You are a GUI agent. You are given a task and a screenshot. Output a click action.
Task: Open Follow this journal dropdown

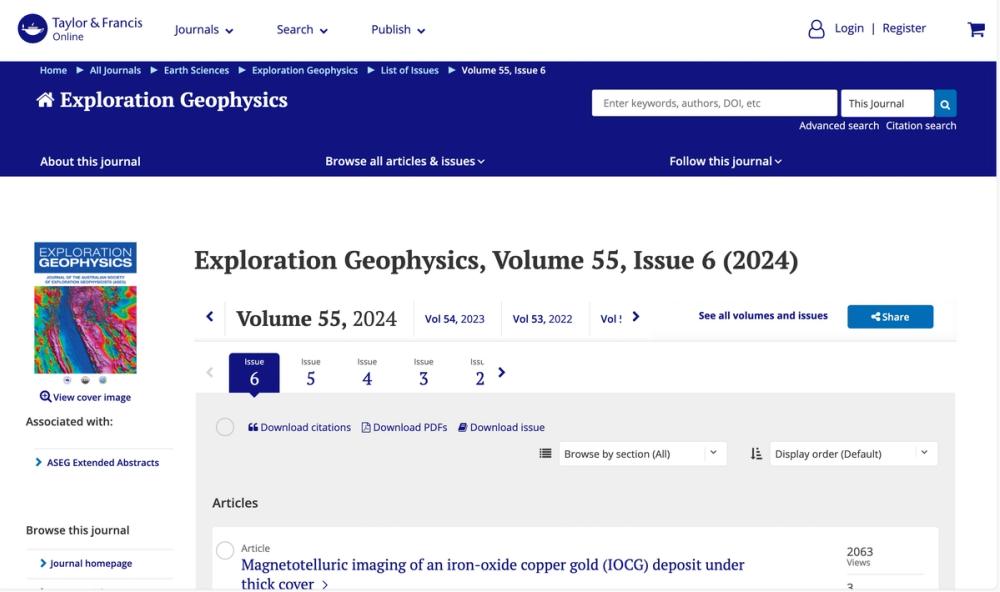(725, 161)
